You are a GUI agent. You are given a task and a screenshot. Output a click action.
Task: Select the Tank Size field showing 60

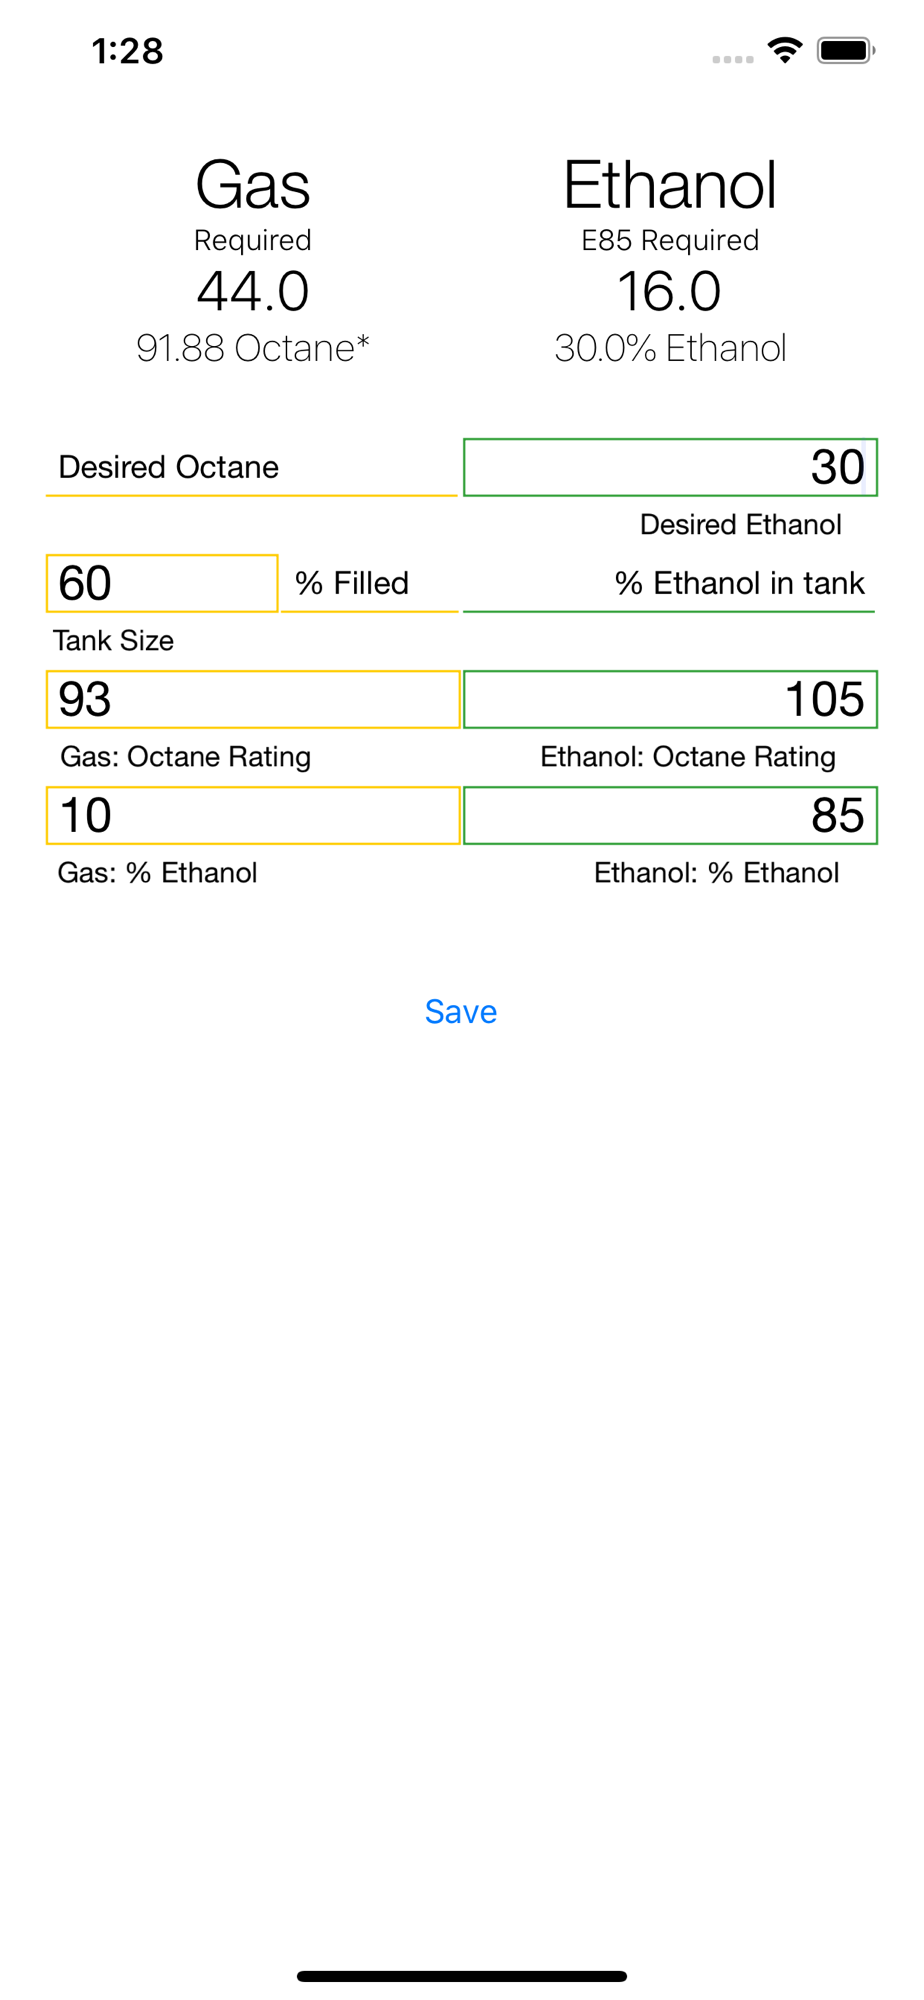tap(162, 583)
